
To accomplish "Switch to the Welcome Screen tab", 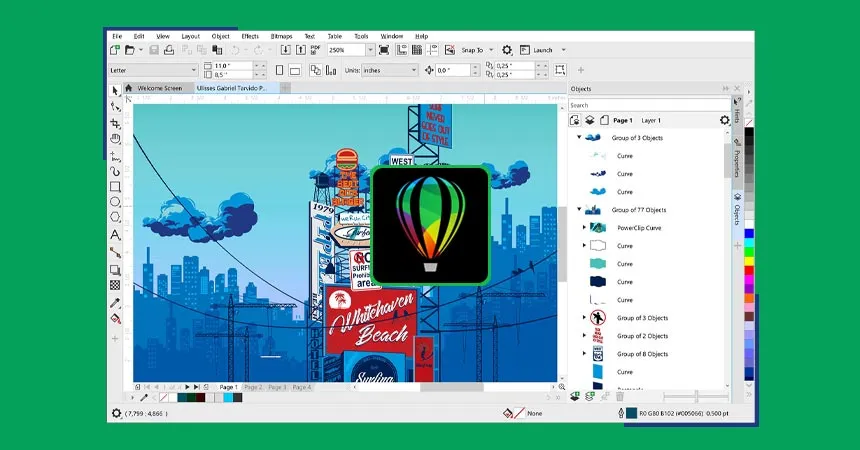I will [x=159, y=88].
